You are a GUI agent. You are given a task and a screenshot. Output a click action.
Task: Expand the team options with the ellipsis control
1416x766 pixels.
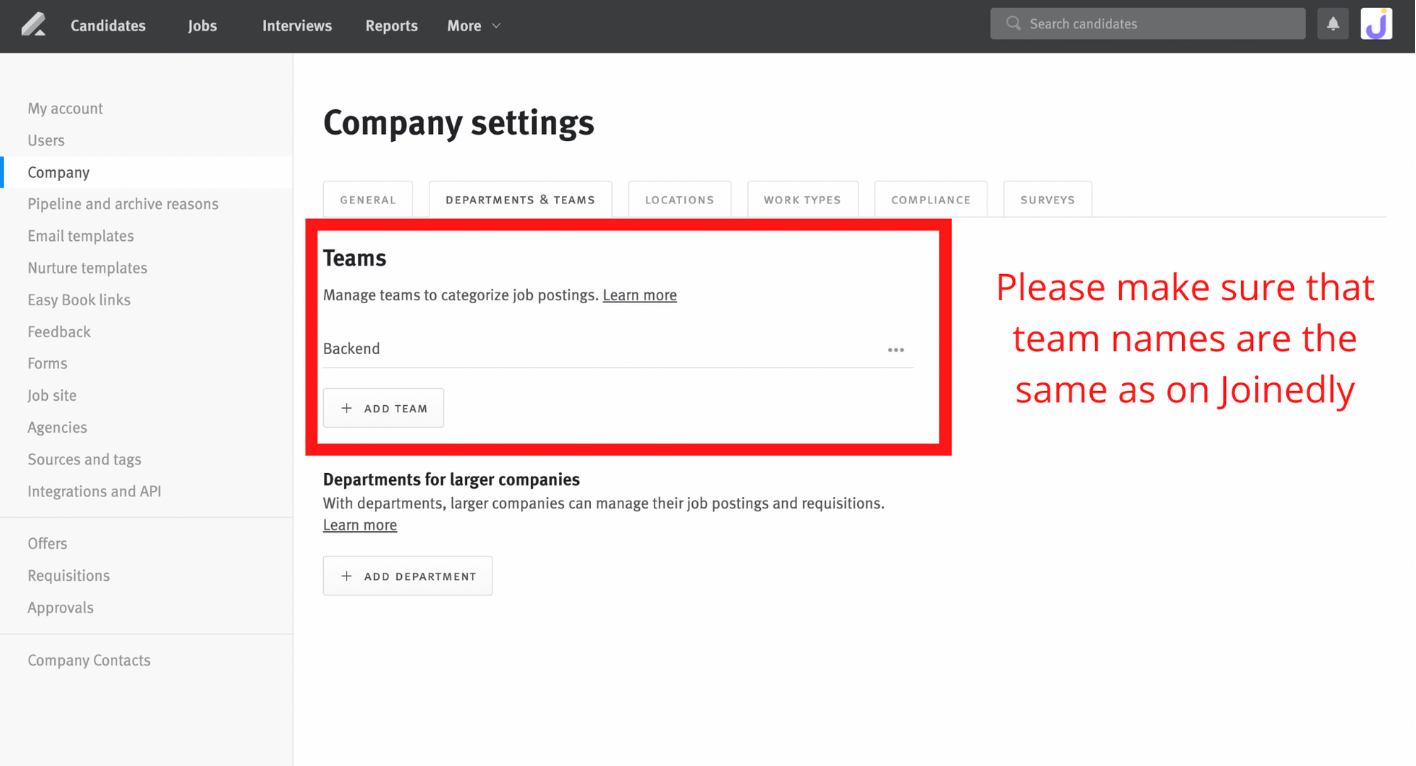[895, 349]
